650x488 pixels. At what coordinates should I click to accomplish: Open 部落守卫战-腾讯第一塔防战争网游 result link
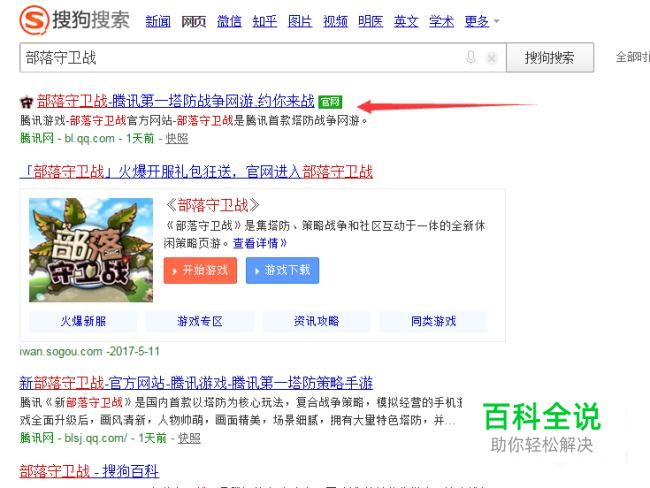(x=176, y=101)
